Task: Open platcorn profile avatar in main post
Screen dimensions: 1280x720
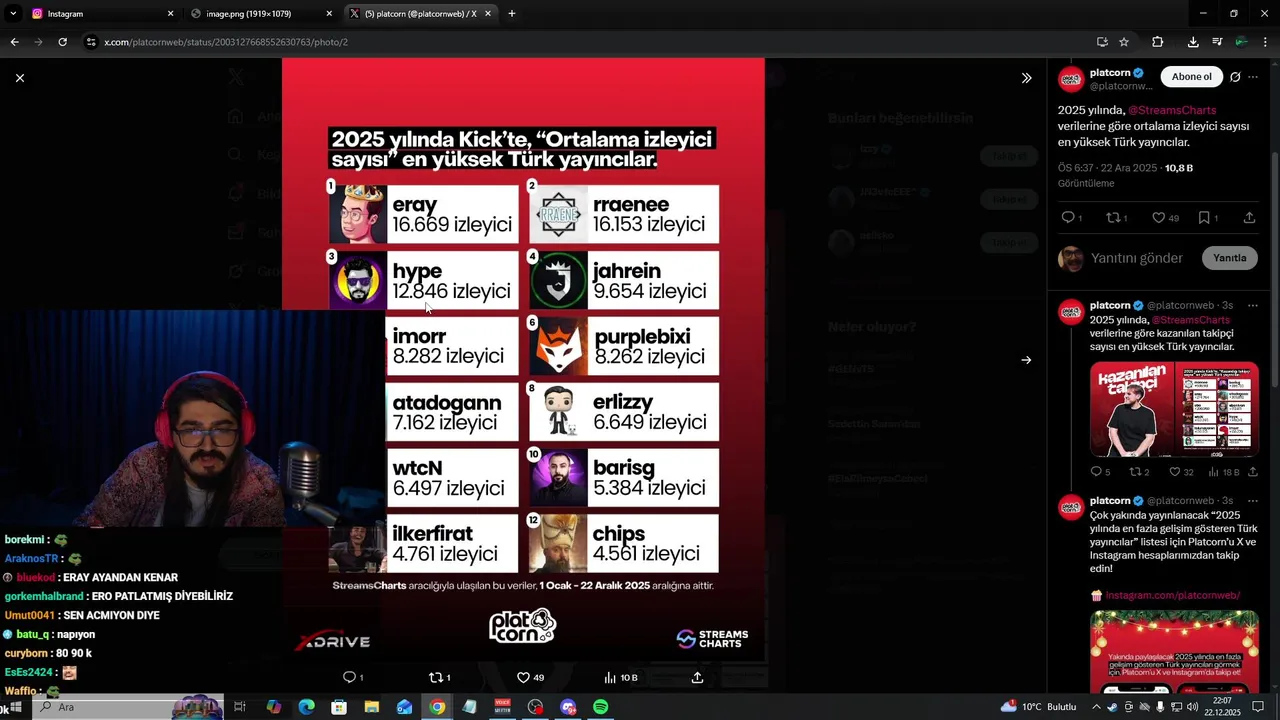Action: point(1071,80)
